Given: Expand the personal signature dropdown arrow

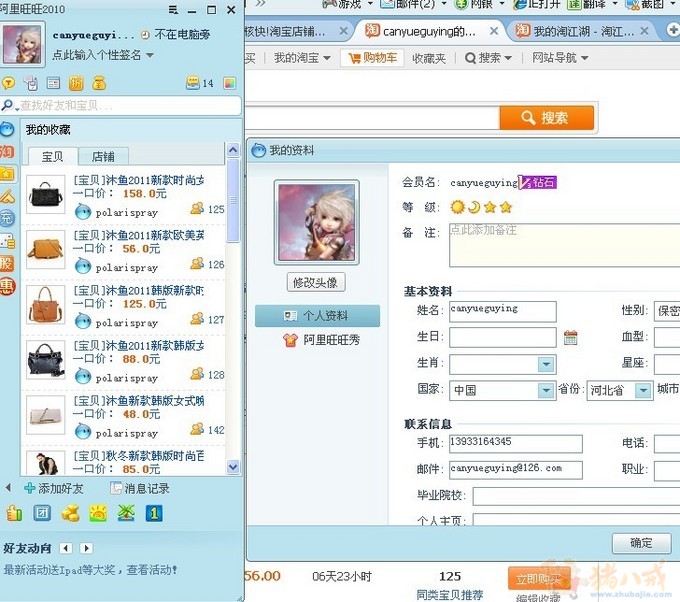Looking at the screenshot, I should [x=150, y=55].
